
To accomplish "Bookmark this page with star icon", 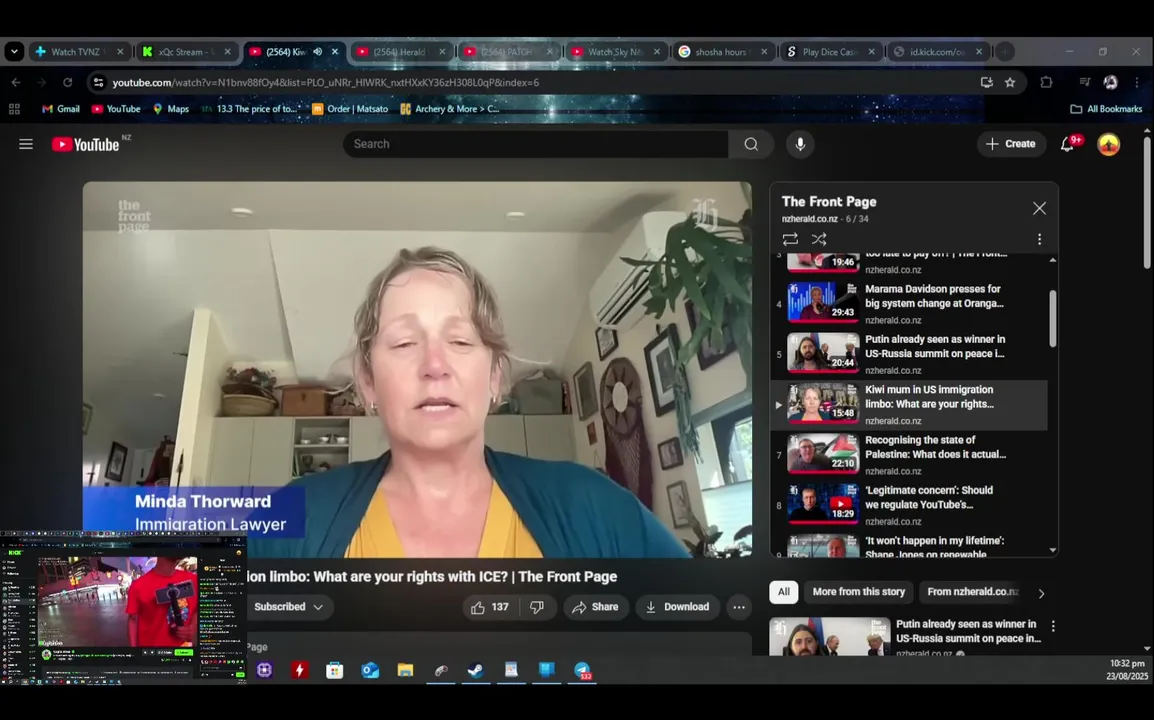I will pyautogui.click(x=1010, y=82).
